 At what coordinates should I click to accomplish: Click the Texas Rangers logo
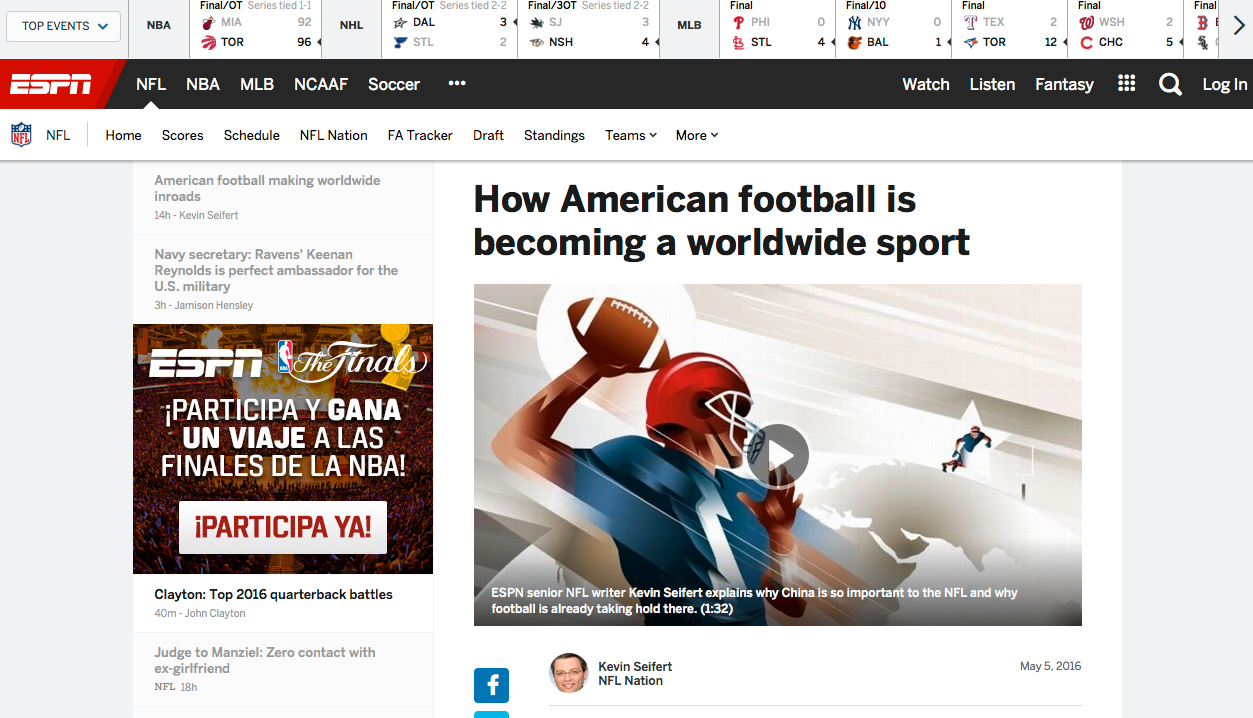[x=970, y=22]
